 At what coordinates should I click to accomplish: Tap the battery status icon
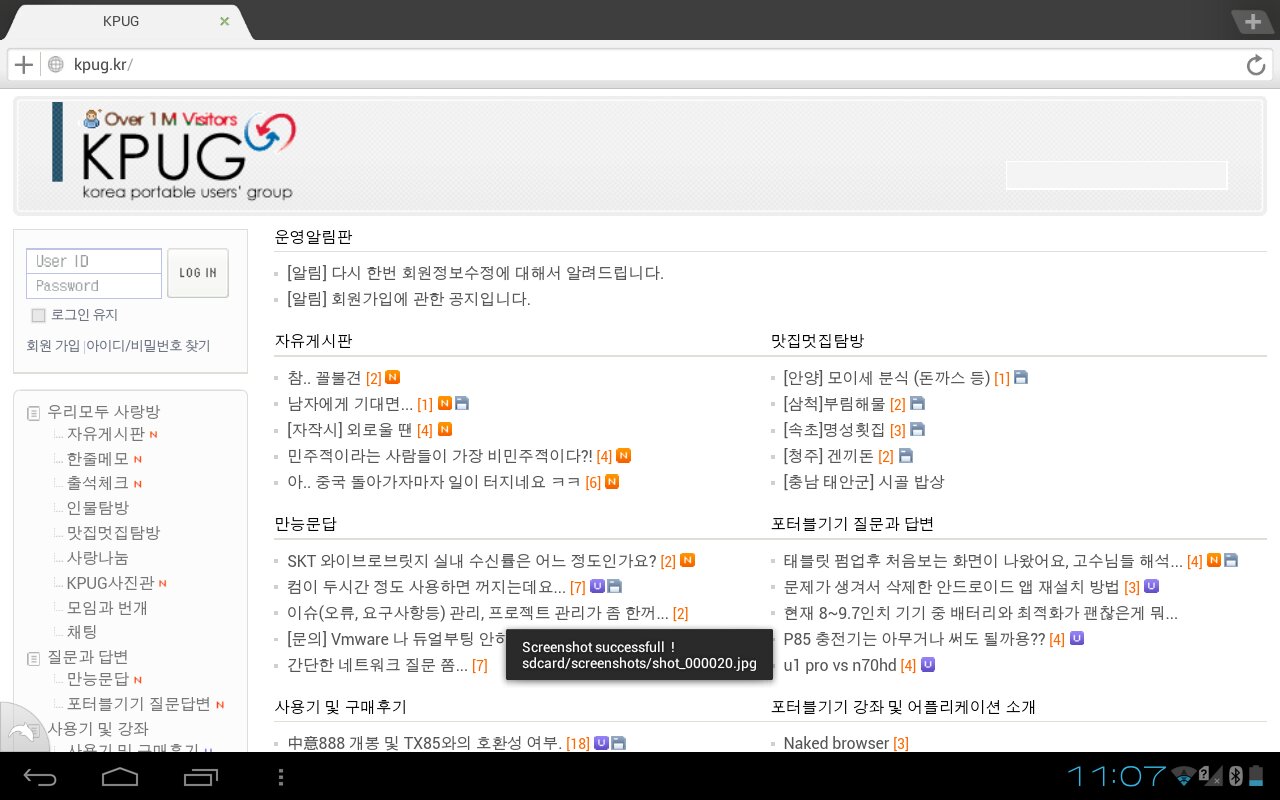1256,776
